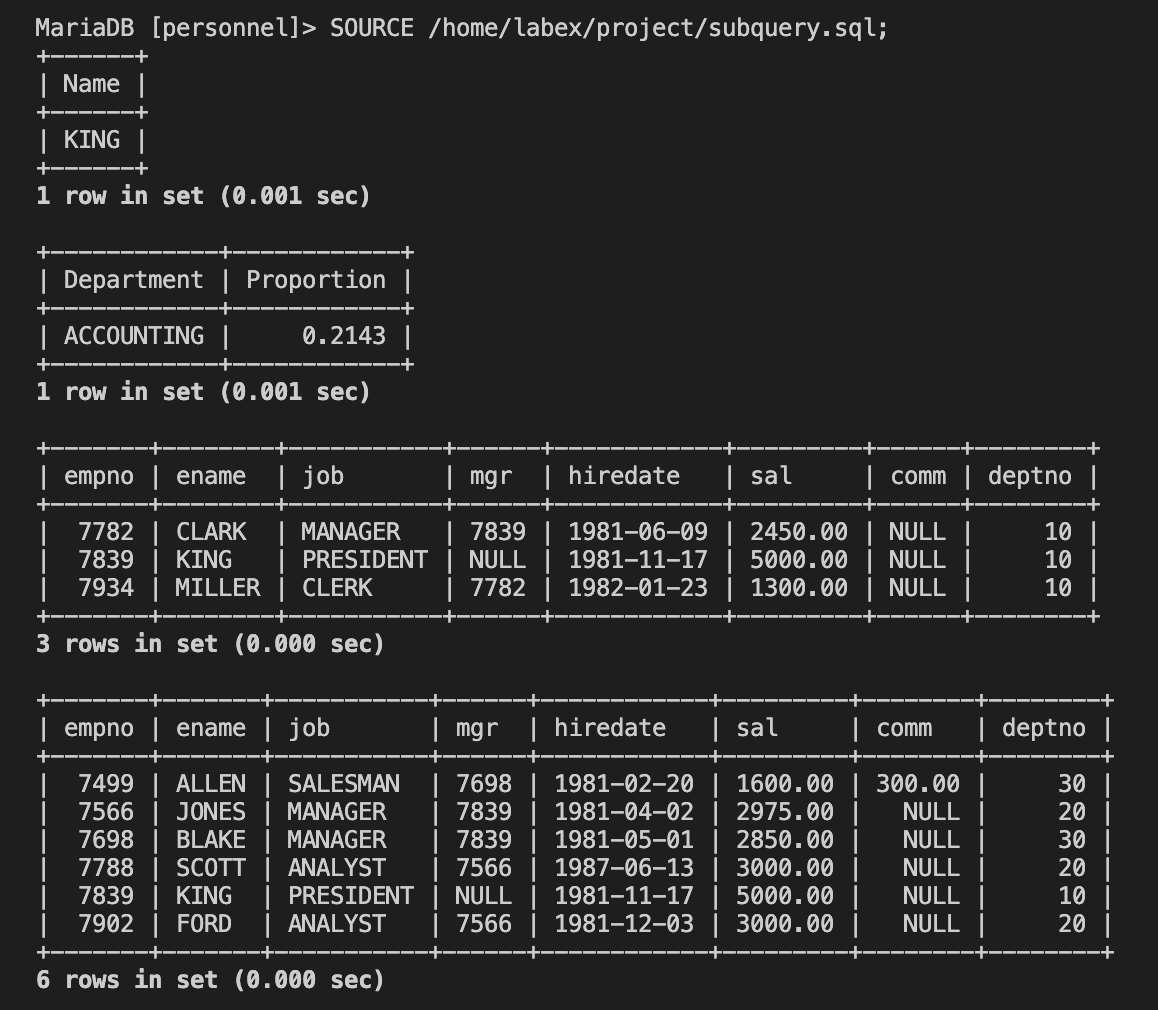Viewport: 1158px width, 1010px height.
Task: Select empno 7499
Action: (x=106, y=784)
